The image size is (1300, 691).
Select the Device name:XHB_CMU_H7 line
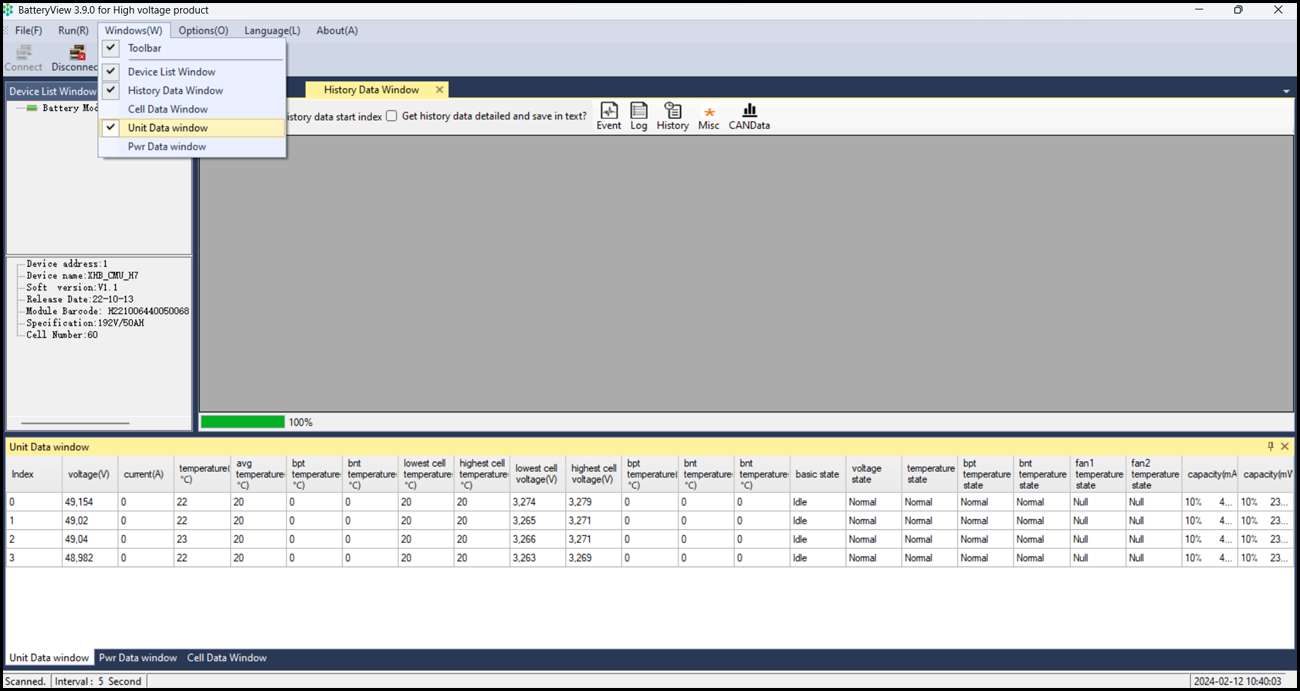[x=82, y=276]
